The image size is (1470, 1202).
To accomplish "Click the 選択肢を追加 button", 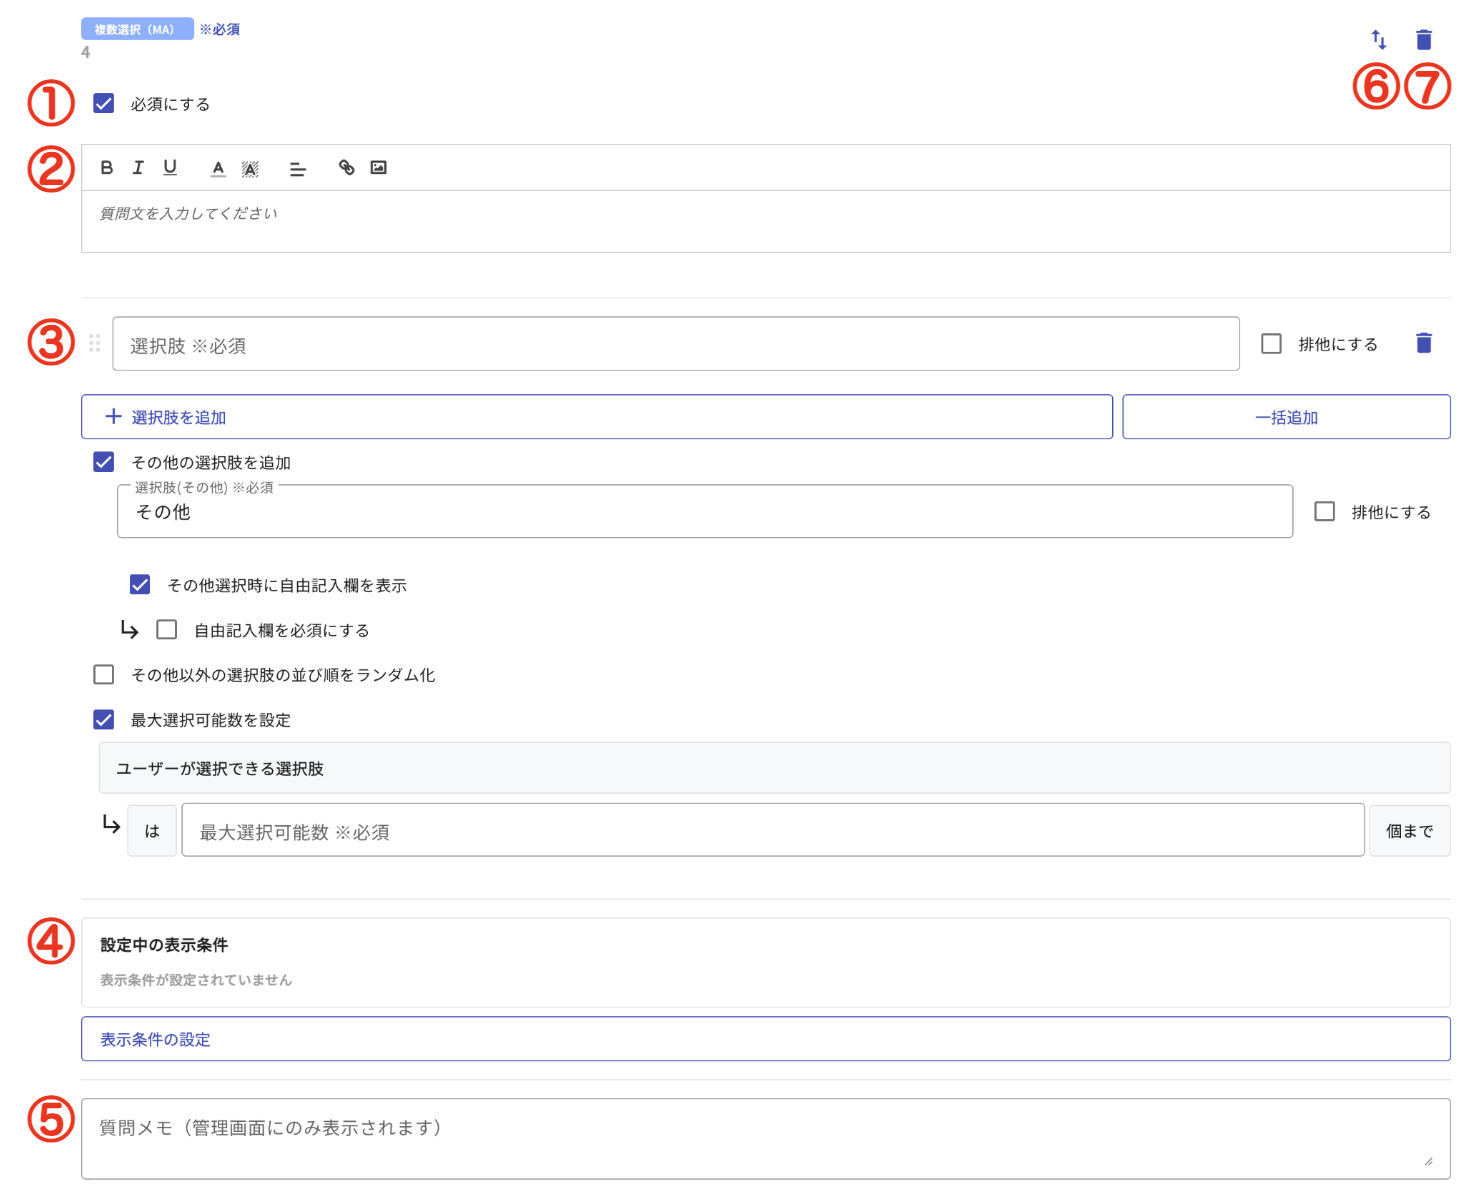I will pos(596,416).
